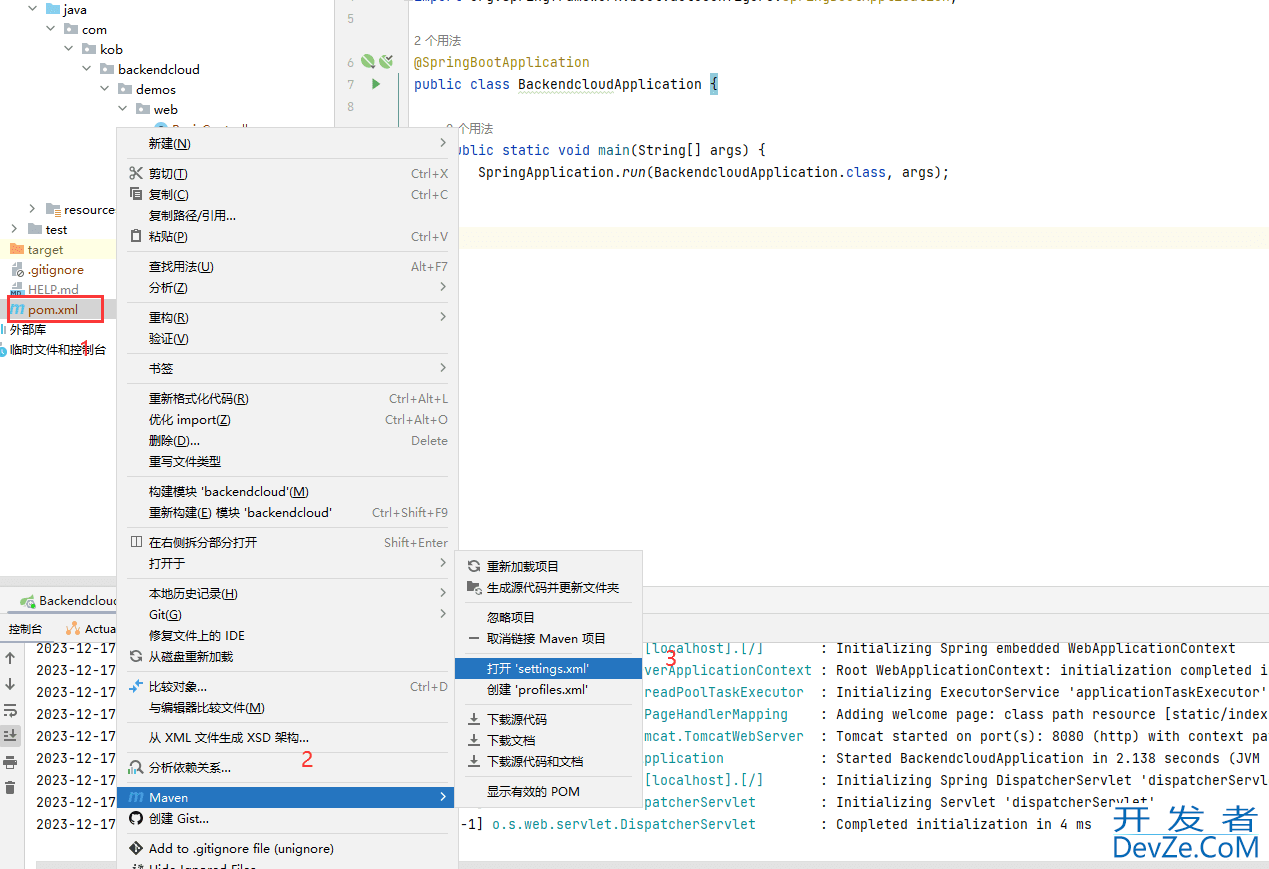Click the download icon beside 下载源代码

click(474, 719)
